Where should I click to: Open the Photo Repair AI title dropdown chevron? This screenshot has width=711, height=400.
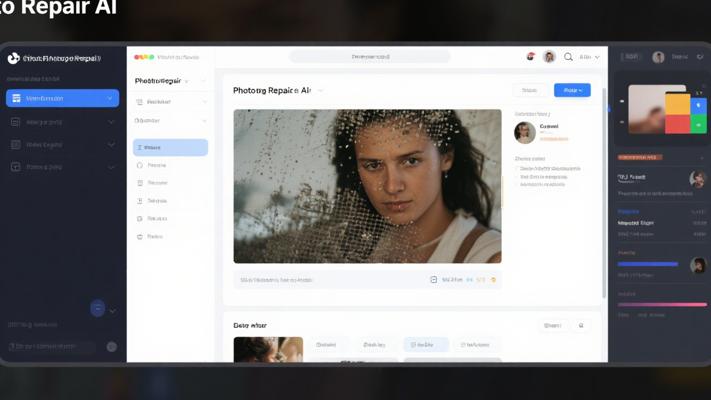[321, 91]
